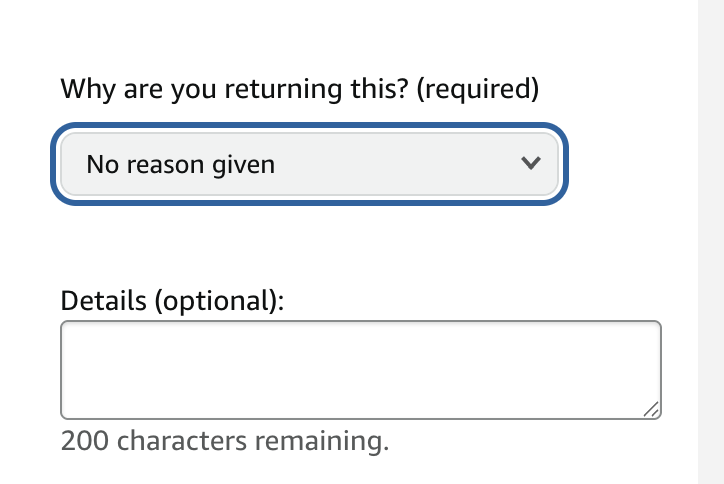This screenshot has height=484, width=724.
Task: Click the word 'remaining' below the textarea
Action: (319, 442)
